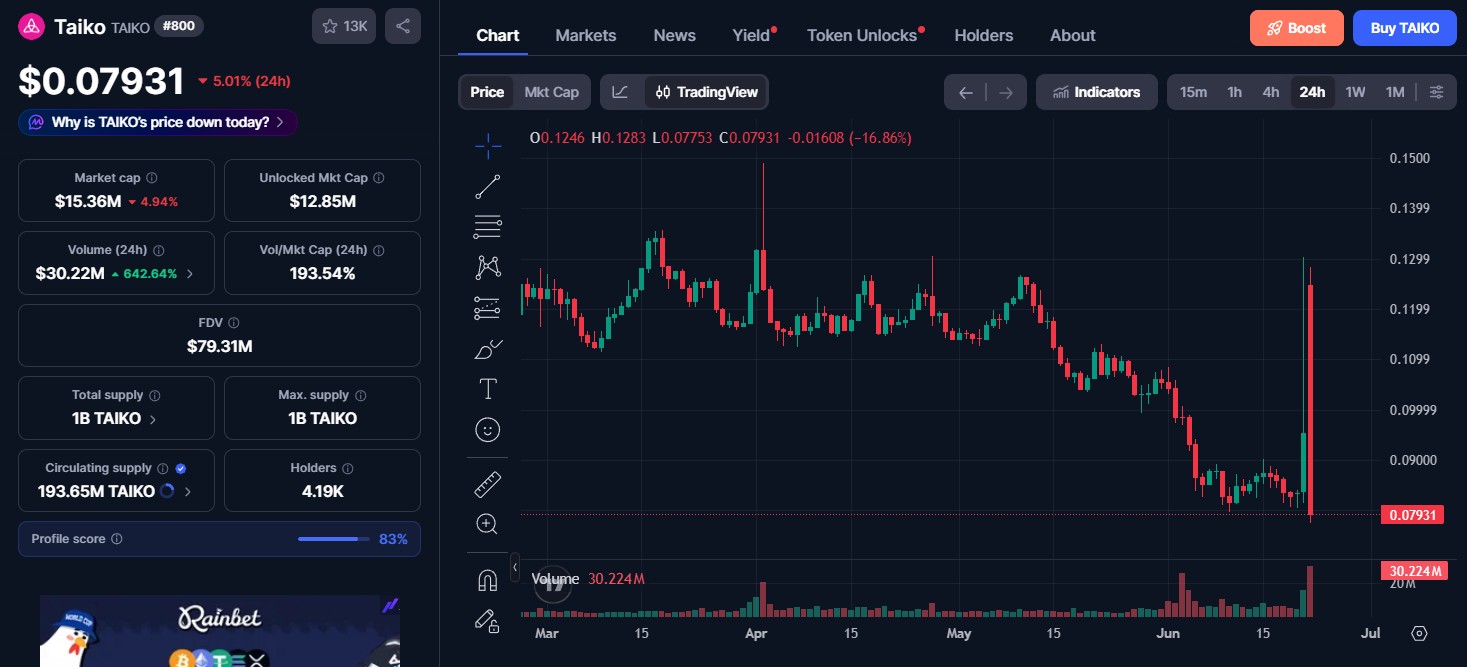Set chart interval to 15m
Viewport: 1467px width, 667px height.
(1193, 92)
